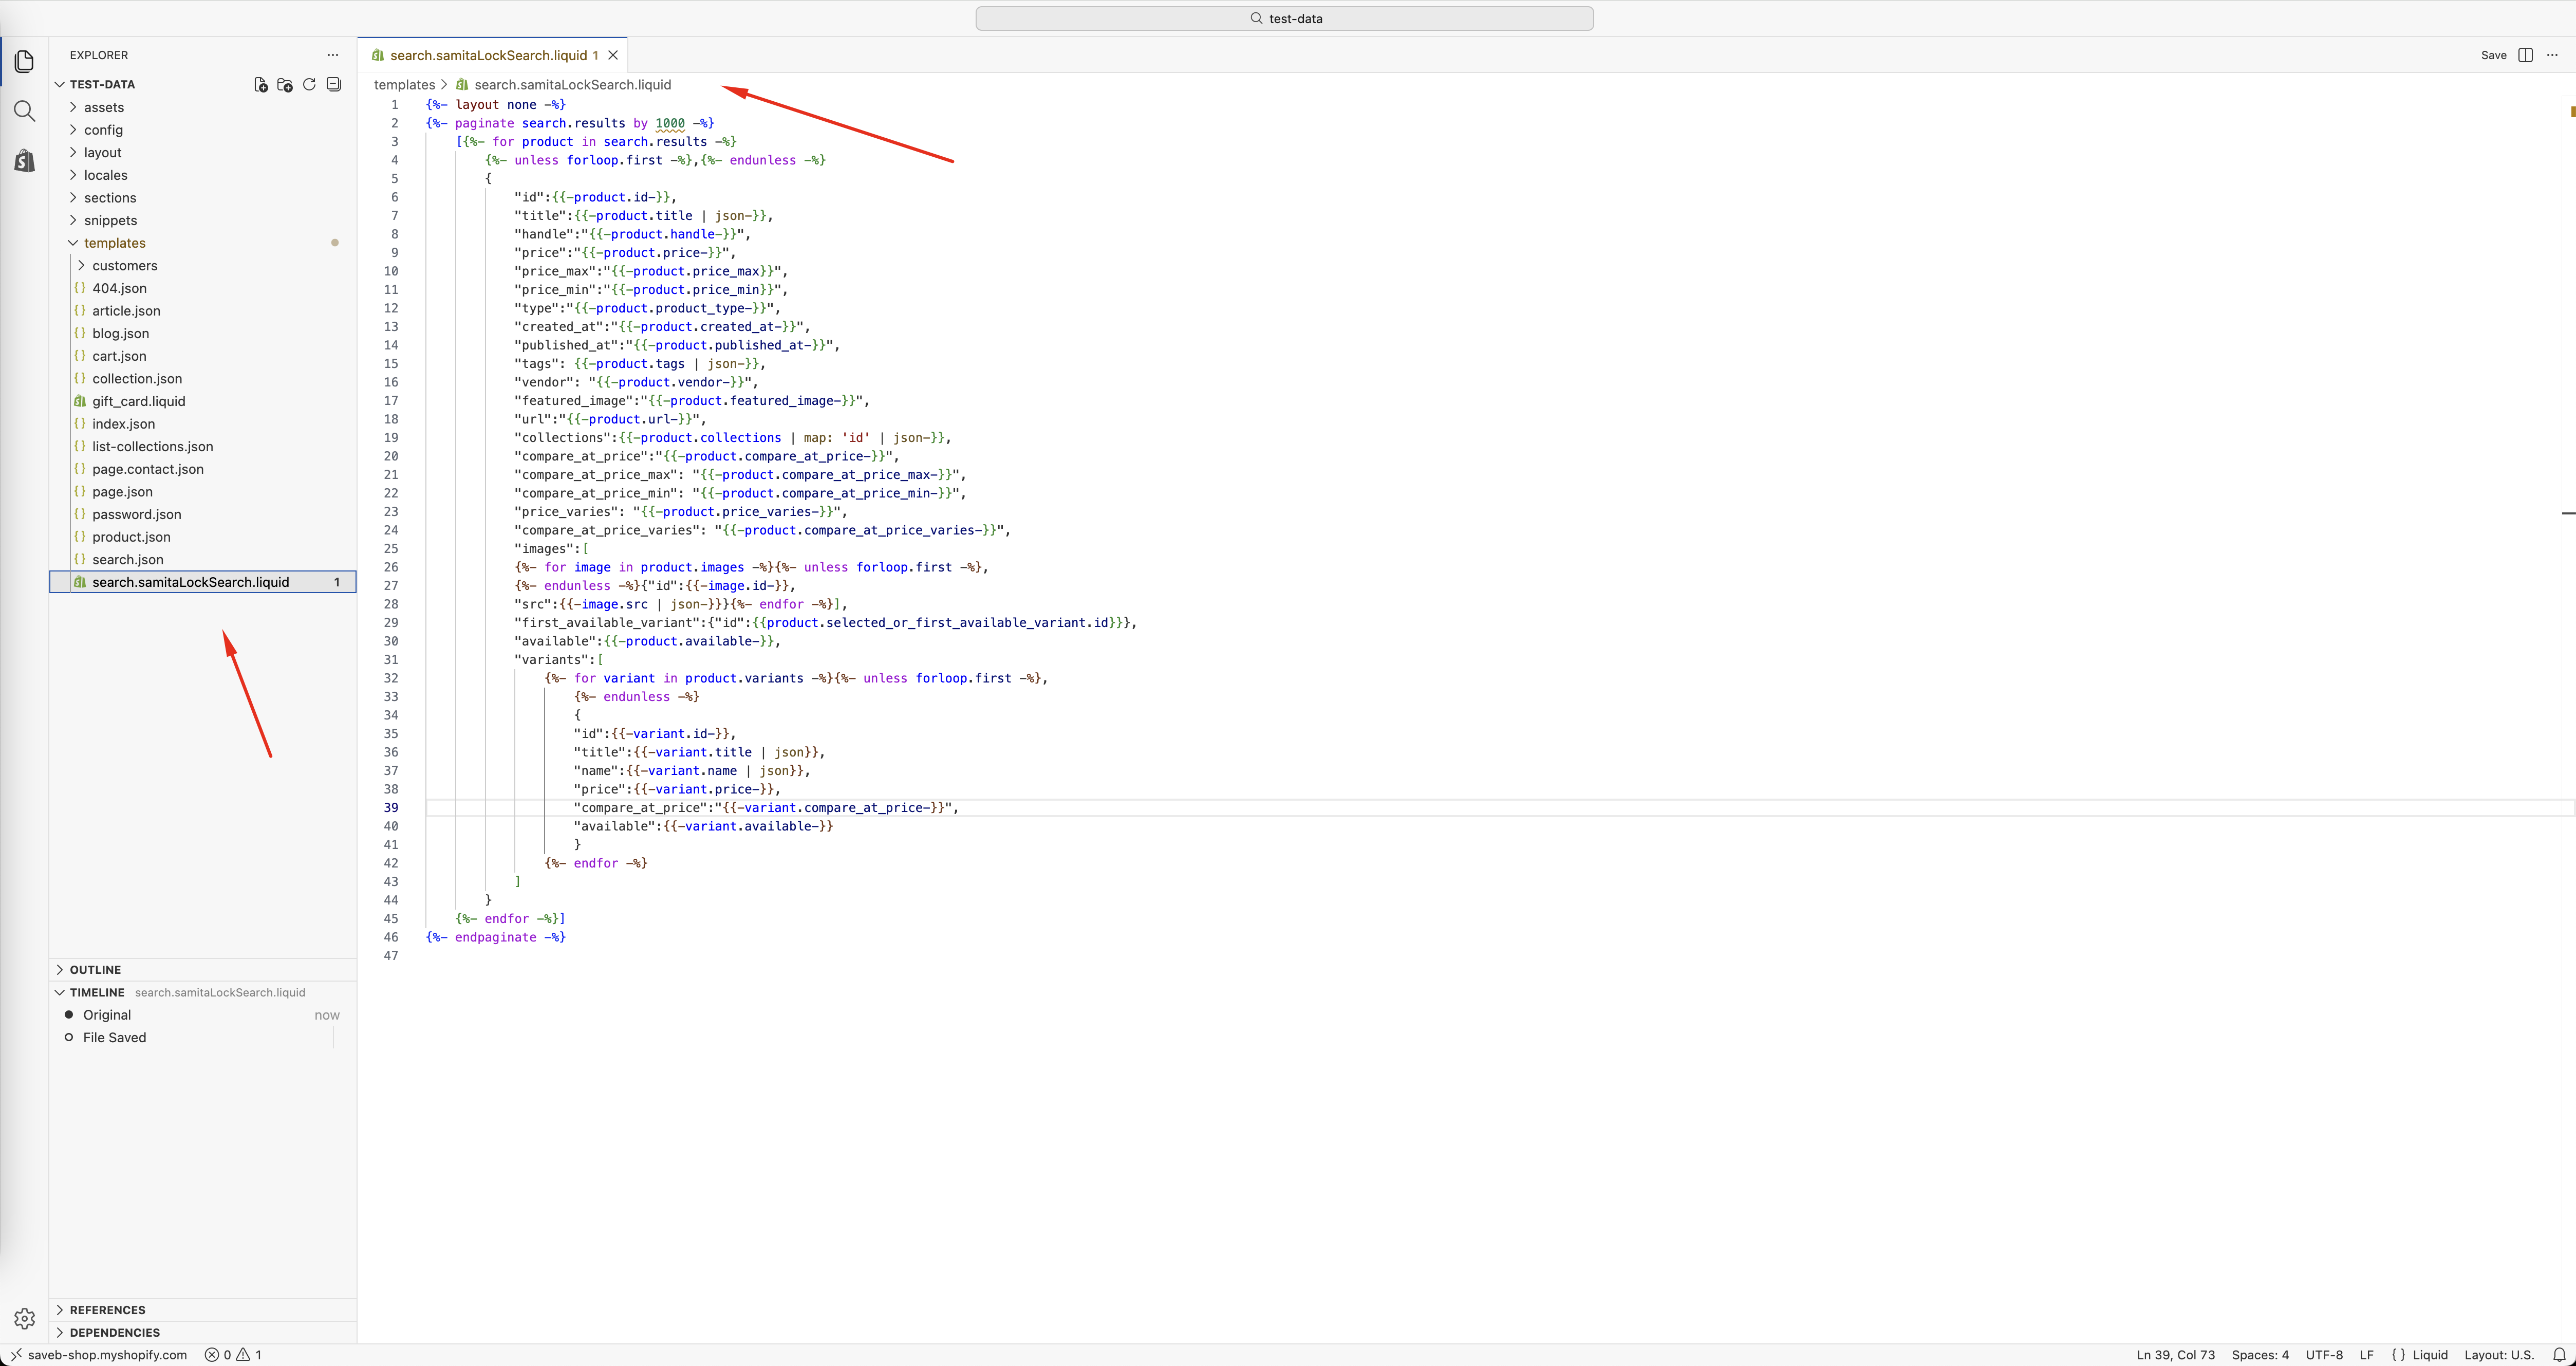Create new folder in TEST-DATA
The height and width of the screenshot is (1366, 2576).
(285, 85)
